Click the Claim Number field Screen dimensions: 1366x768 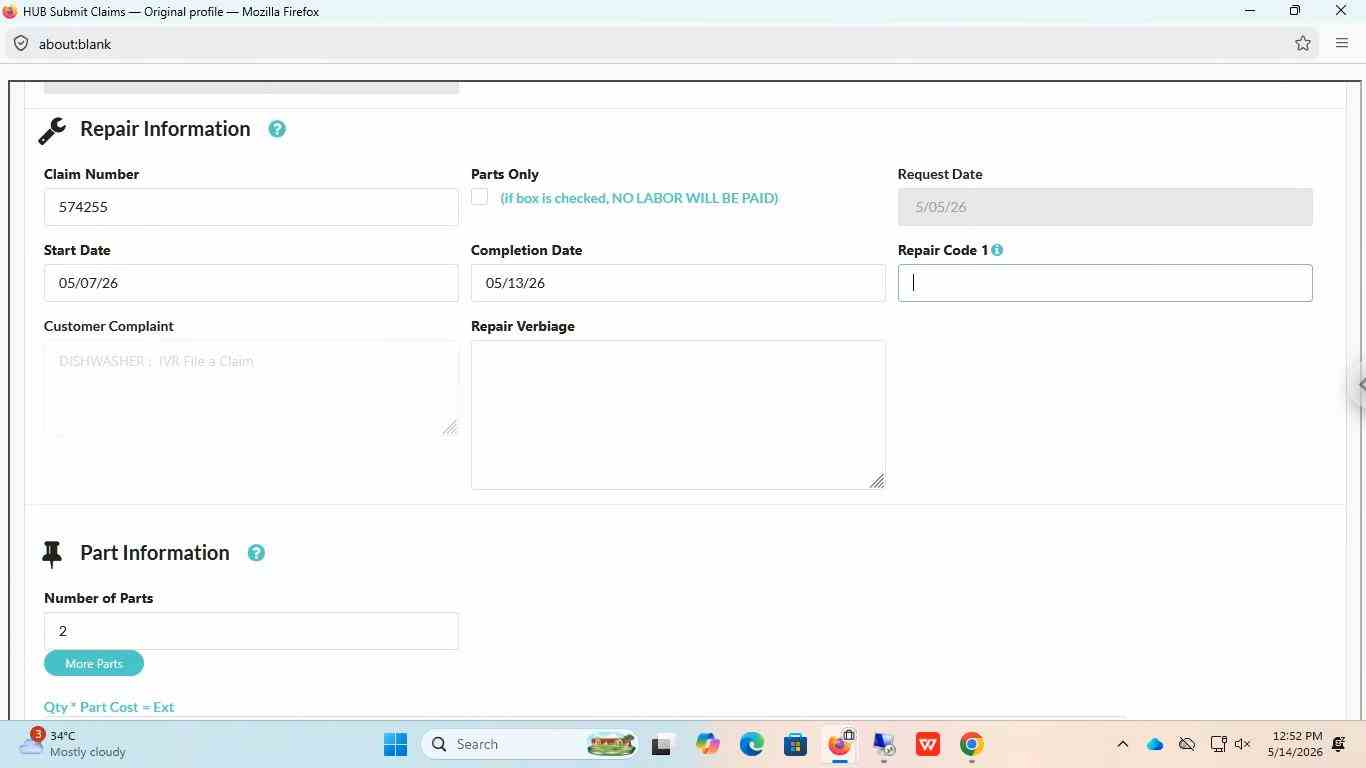coord(251,207)
